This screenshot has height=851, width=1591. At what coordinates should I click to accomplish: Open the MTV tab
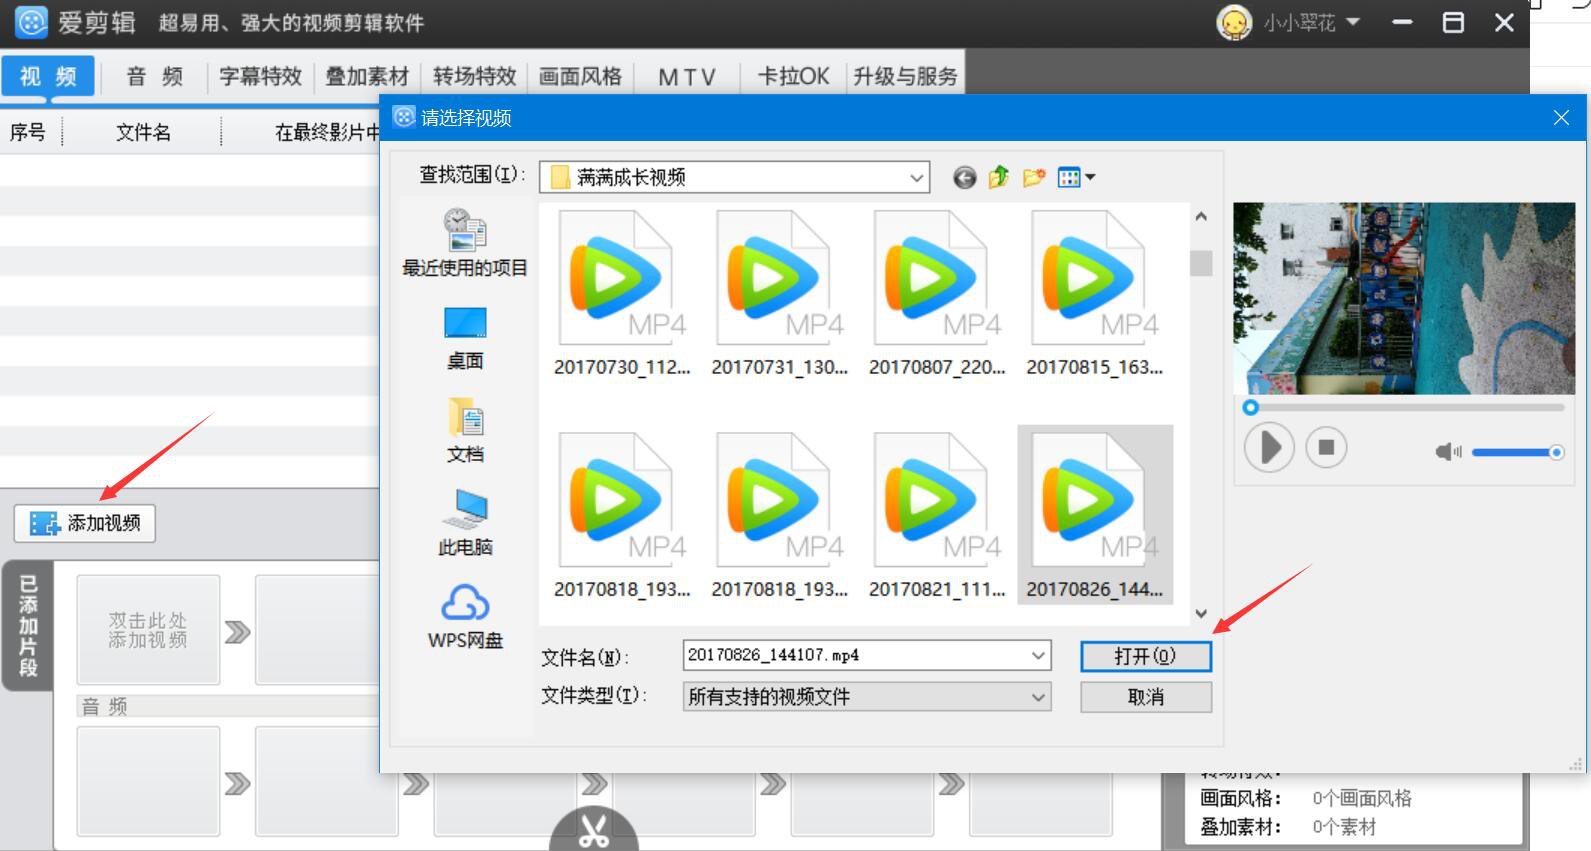(686, 76)
